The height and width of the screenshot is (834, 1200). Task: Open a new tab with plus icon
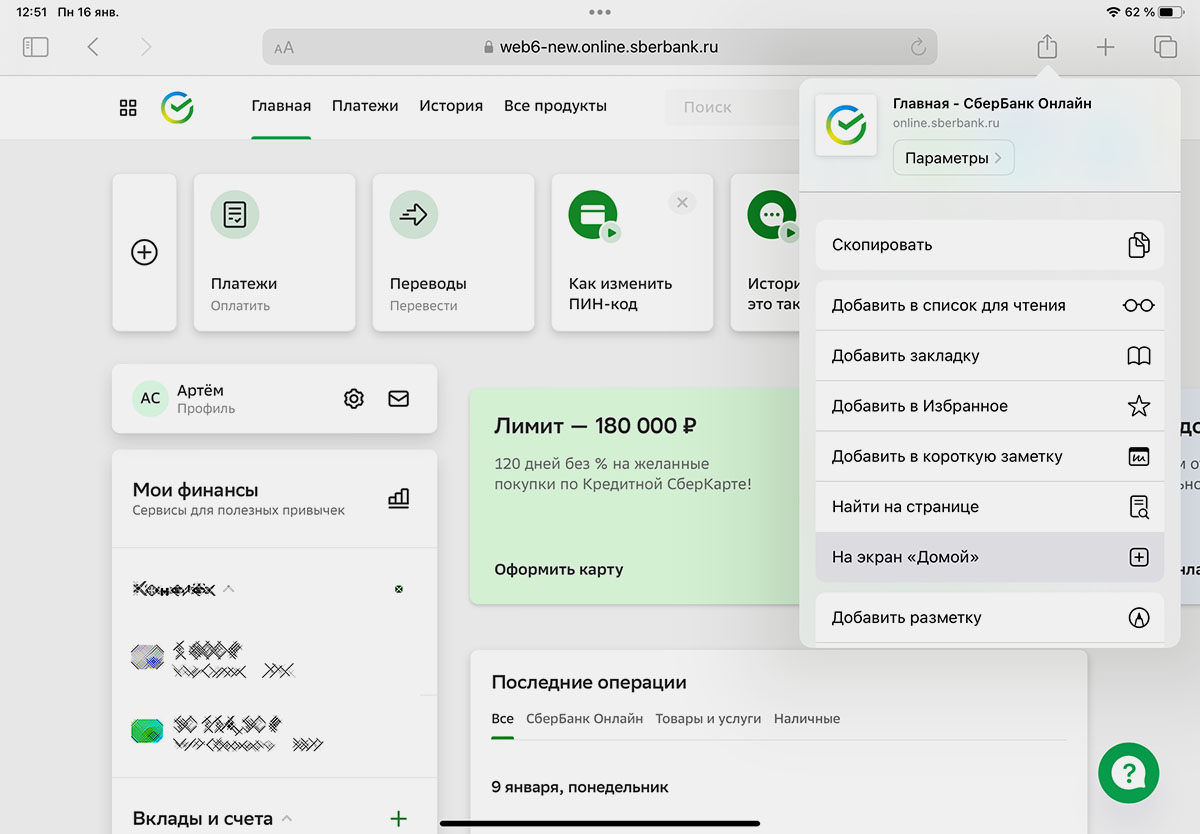[x=1105, y=47]
